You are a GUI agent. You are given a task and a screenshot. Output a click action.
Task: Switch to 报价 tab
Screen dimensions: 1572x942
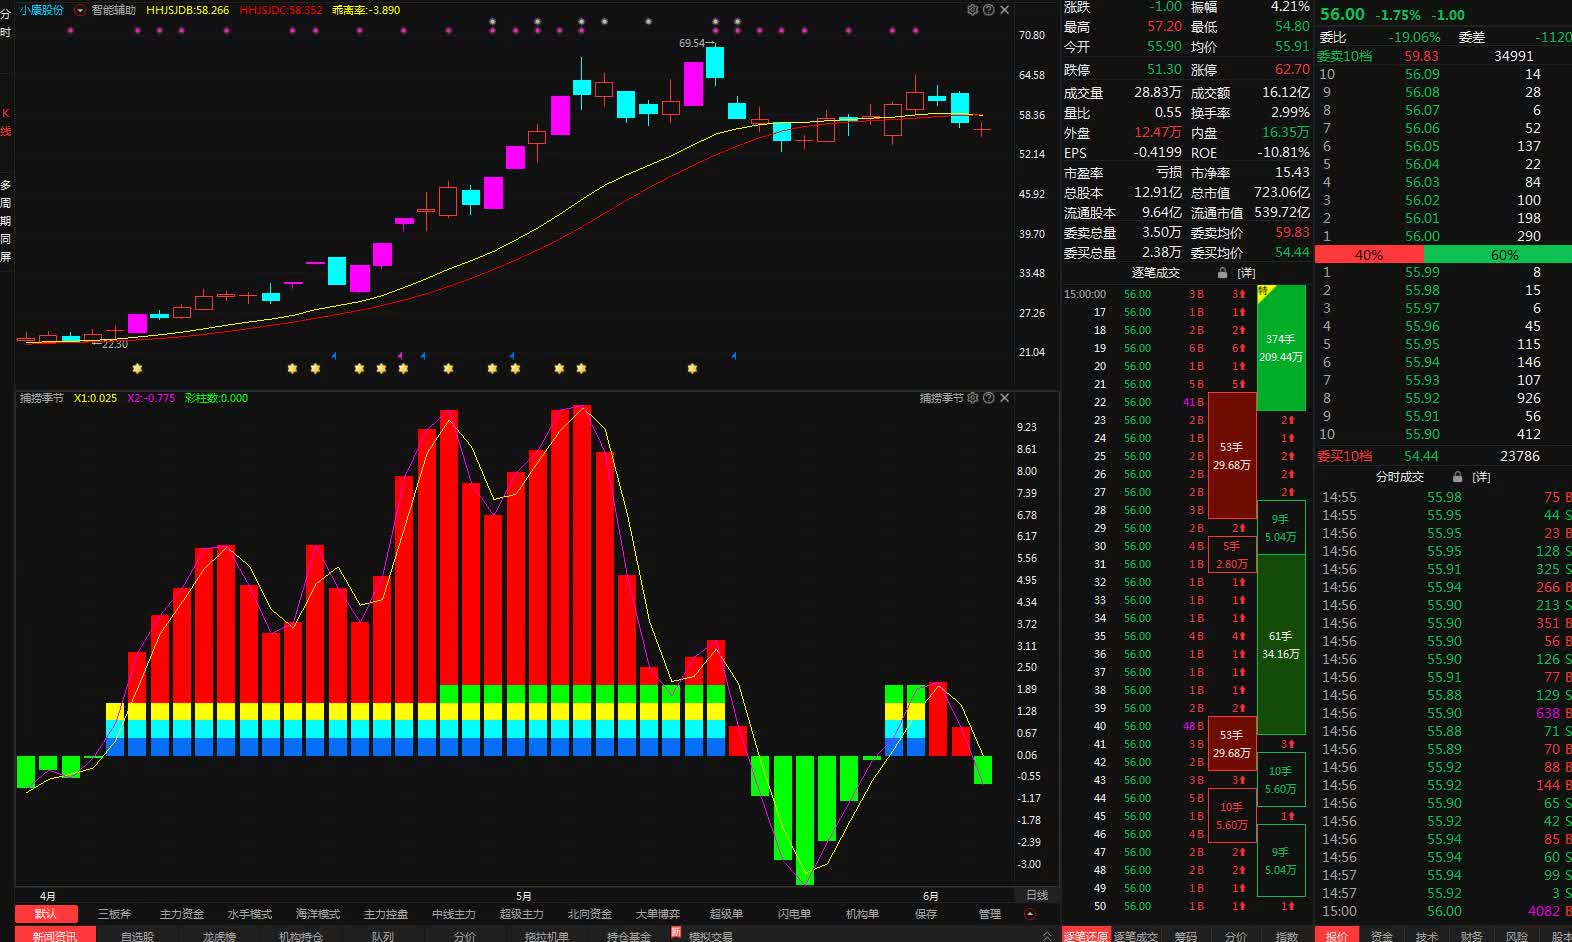pyautogui.click(x=1337, y=936)
